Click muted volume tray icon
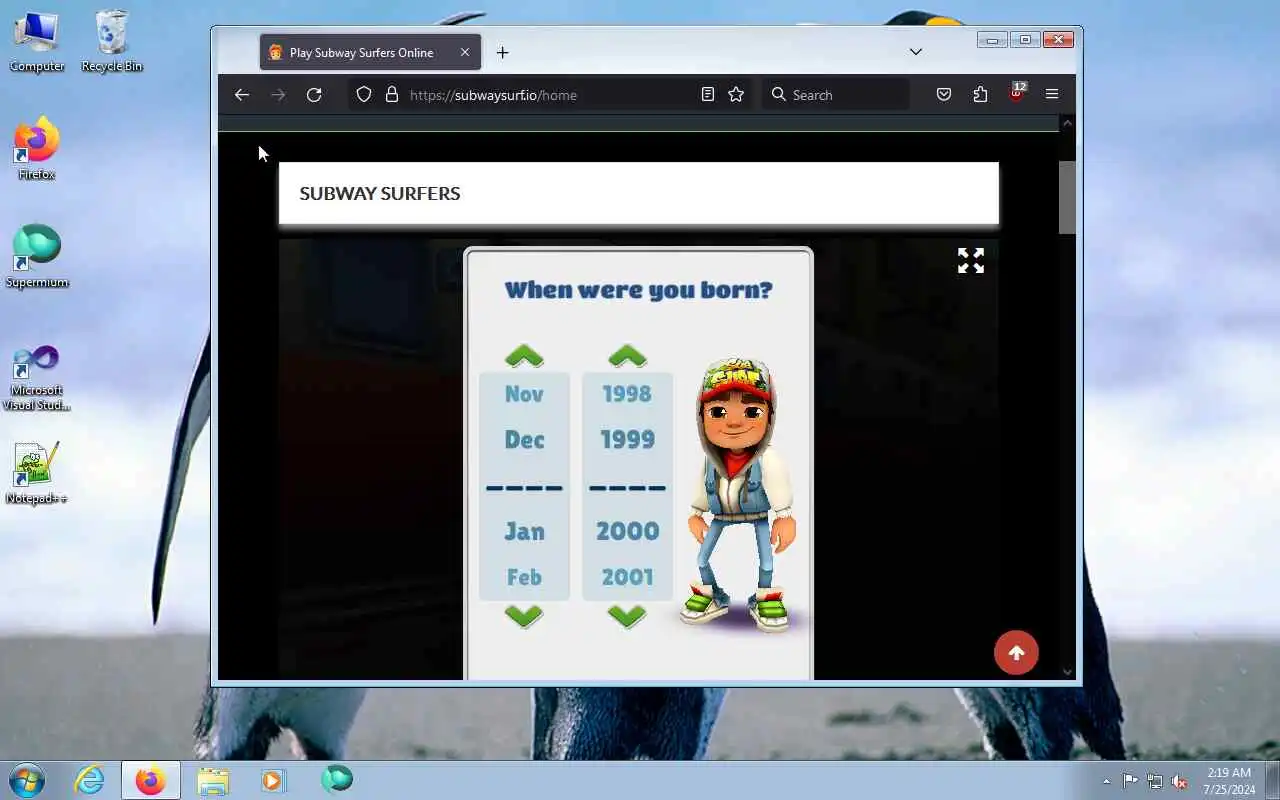 point(1180,781)
